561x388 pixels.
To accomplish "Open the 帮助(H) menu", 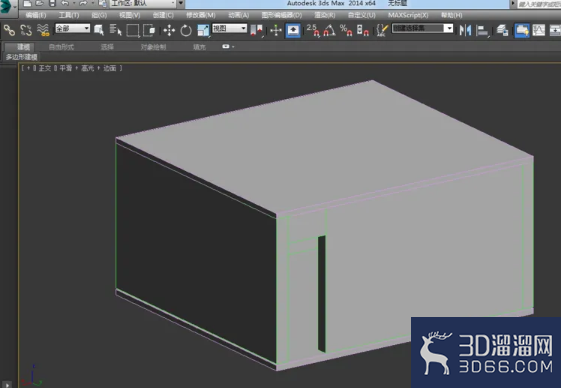I will pyautogui.click(x=452, y=15).
